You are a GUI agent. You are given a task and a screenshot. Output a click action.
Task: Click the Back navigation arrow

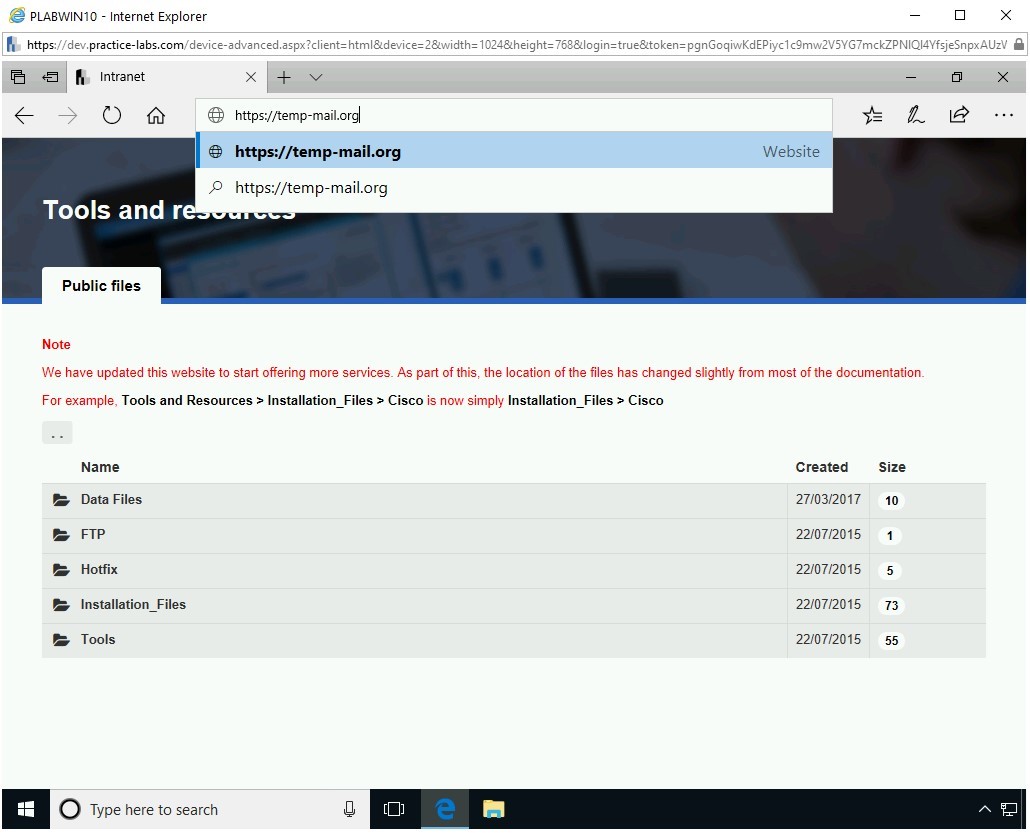coord(24,115)
